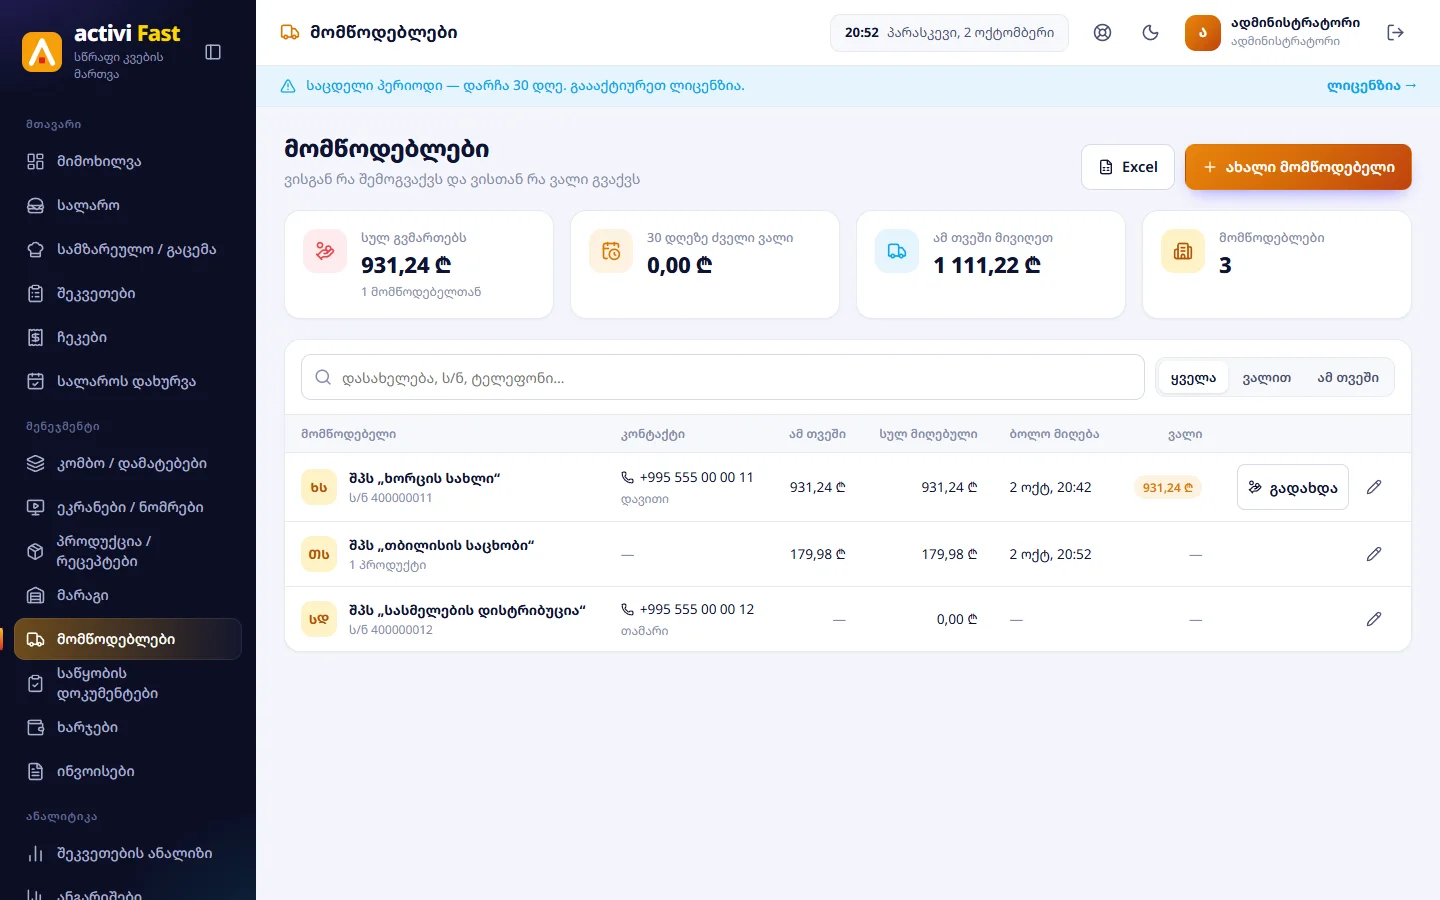Screen dimensions: 1440x900
Task: Open „მიმოხილვა“ in the sidebar
Action: coord(128,161)
